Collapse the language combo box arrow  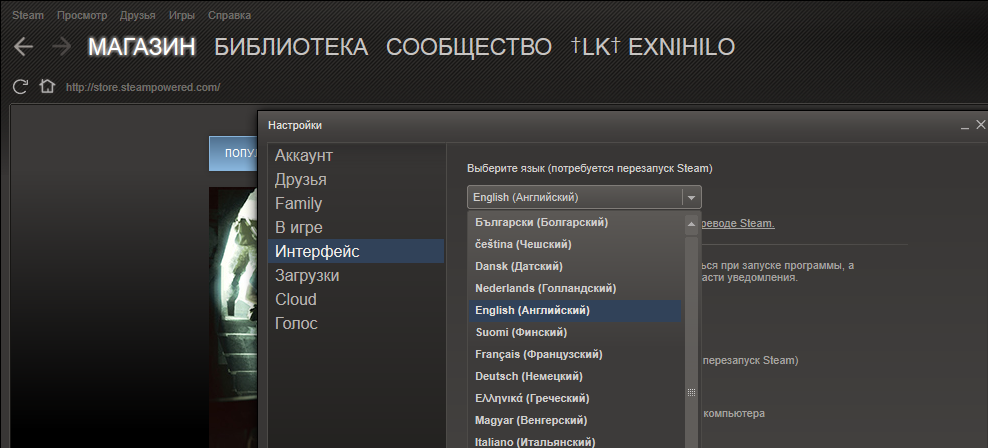coord(691,198)
